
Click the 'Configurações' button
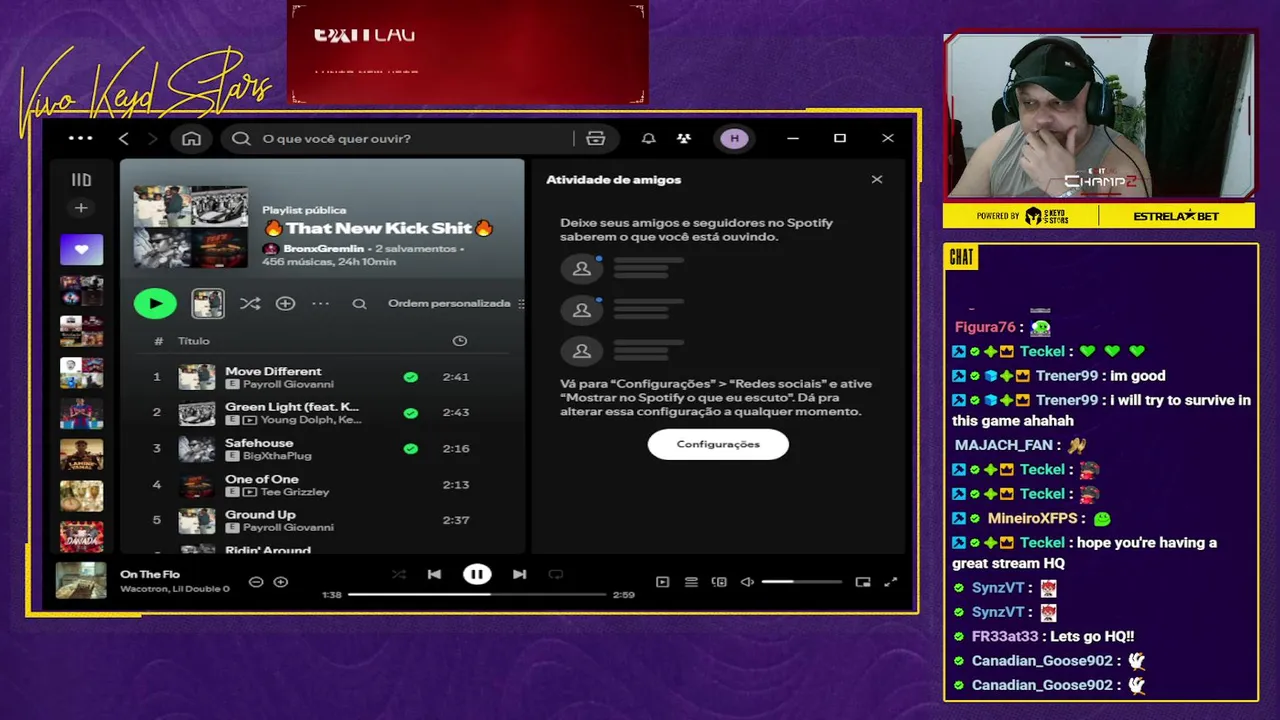(718, 444)
